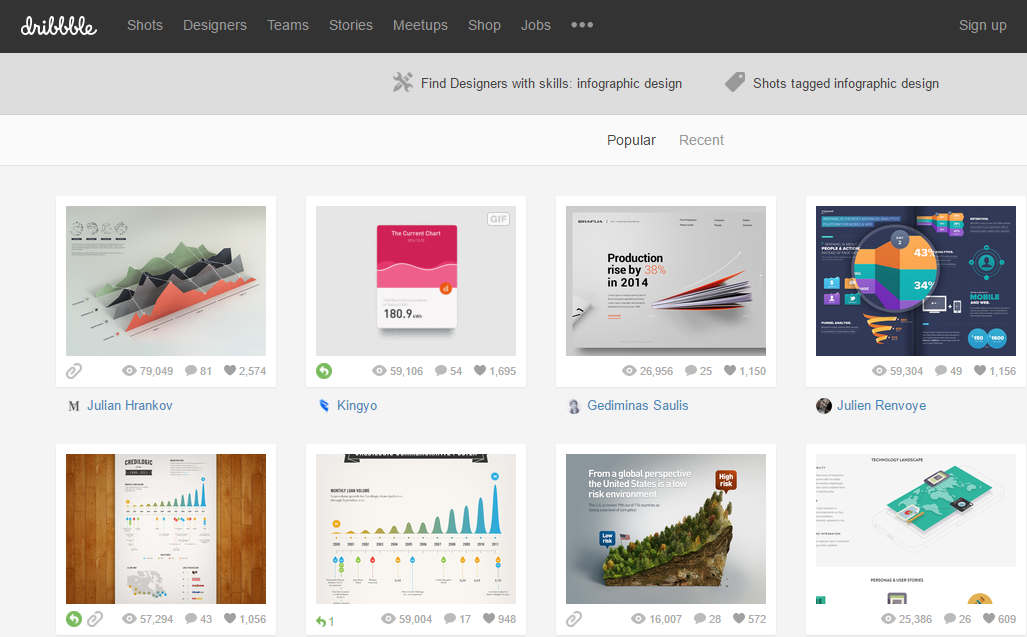Open Monthly Loan Volume chart thumbnail
The width and height of the screenshot is (1027, 637).
(416, 529)
